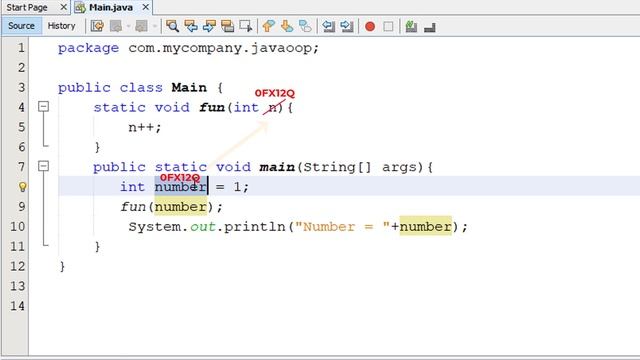Click line number 1 in gutter

(x=20, y=48)
